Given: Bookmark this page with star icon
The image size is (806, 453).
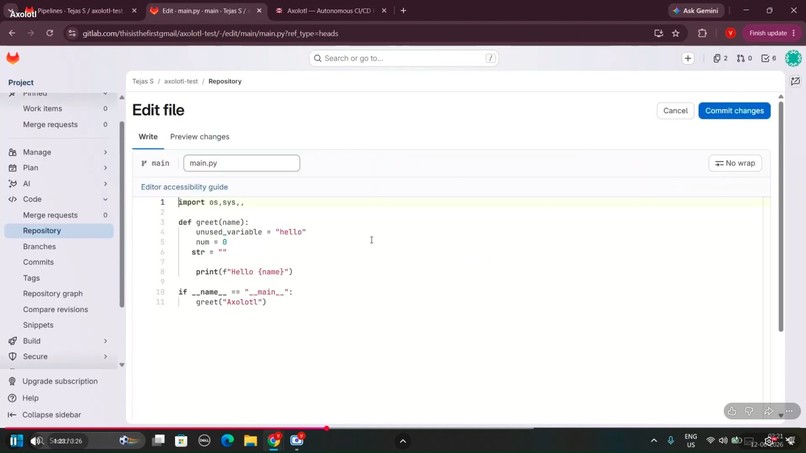Looking at the screenshot, I should (675, 33).
